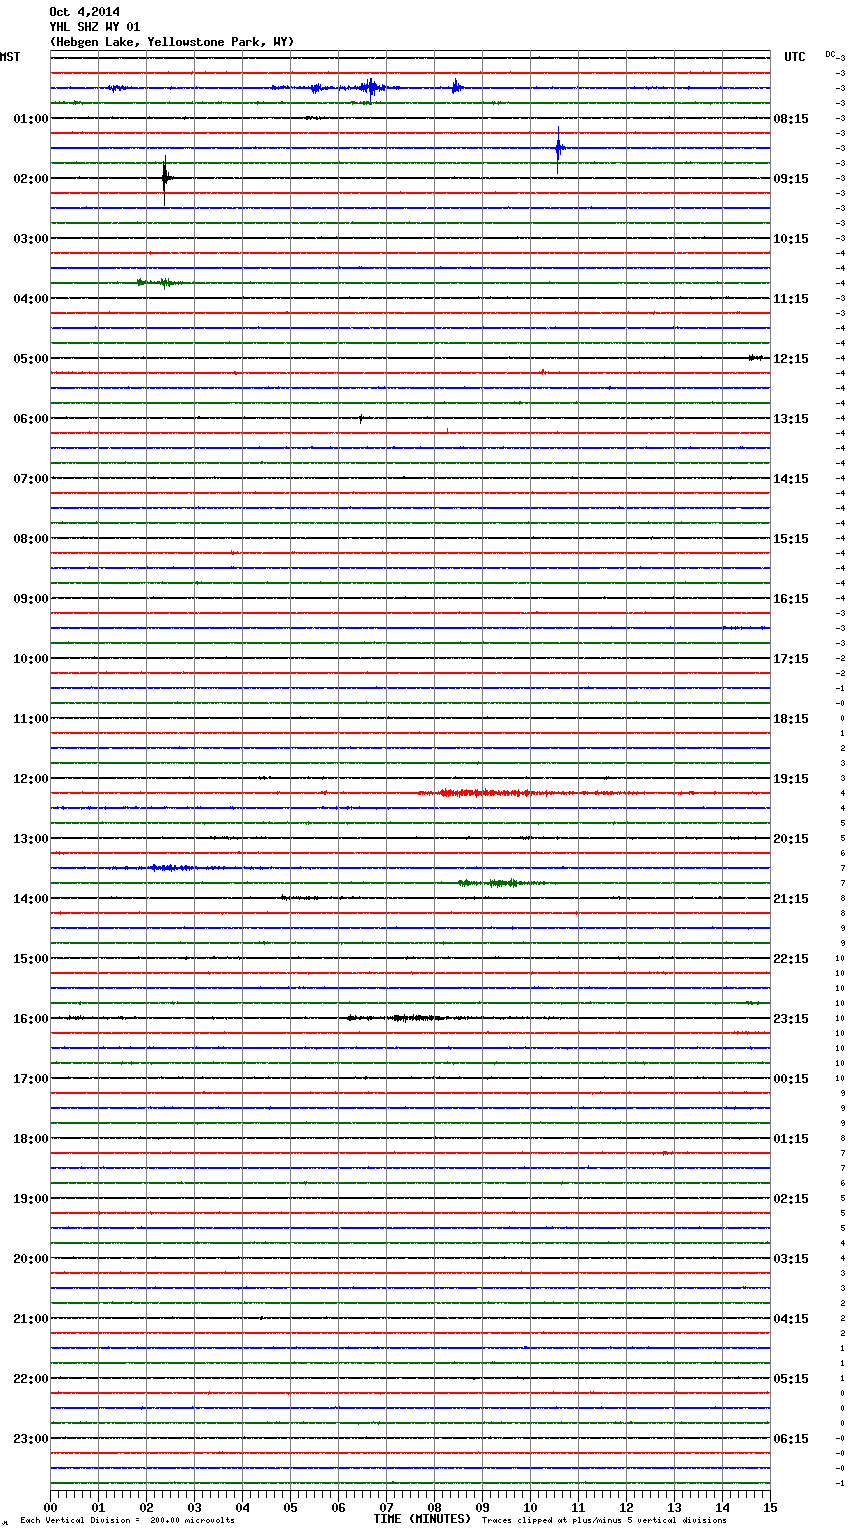Select the MST hour label "10:00"
Screen dimensions: 850x1534
pos(31,659)
